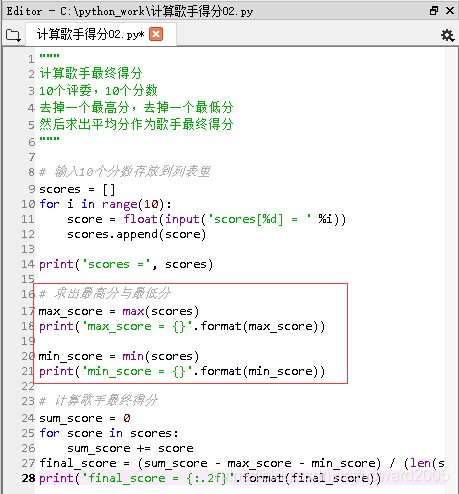Click line number 28 in the gutter
This screenshot has height=494, width=459.
(x=28, y=478)
